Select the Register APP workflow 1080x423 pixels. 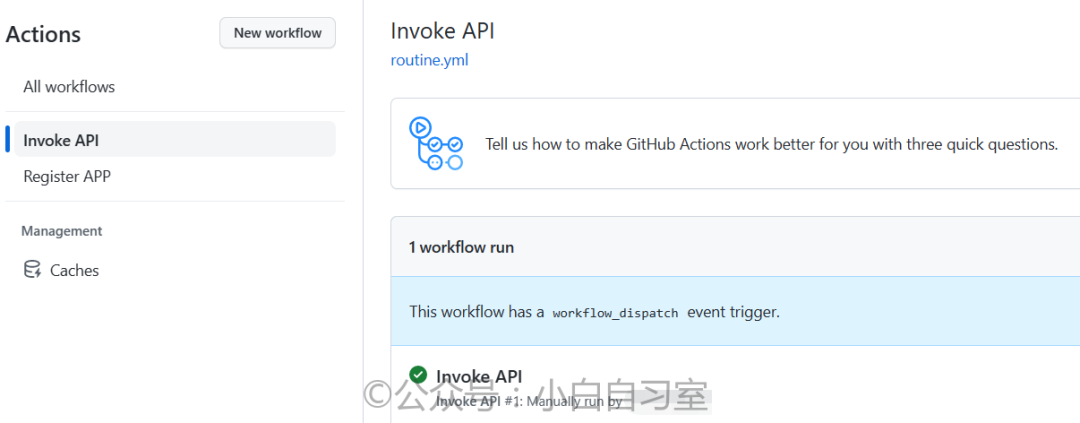[x=67, y=176]
